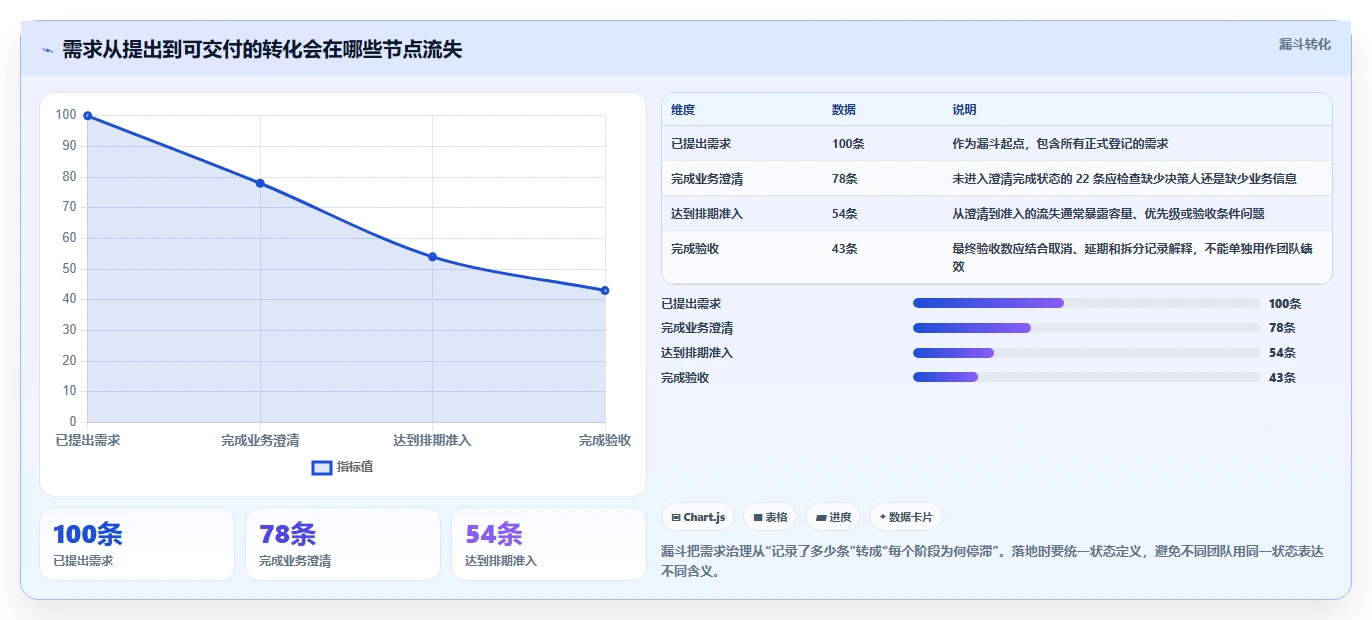Select the Chart.js chip
This screenshot has height=620, width=1372.
(x=698, y=517)
